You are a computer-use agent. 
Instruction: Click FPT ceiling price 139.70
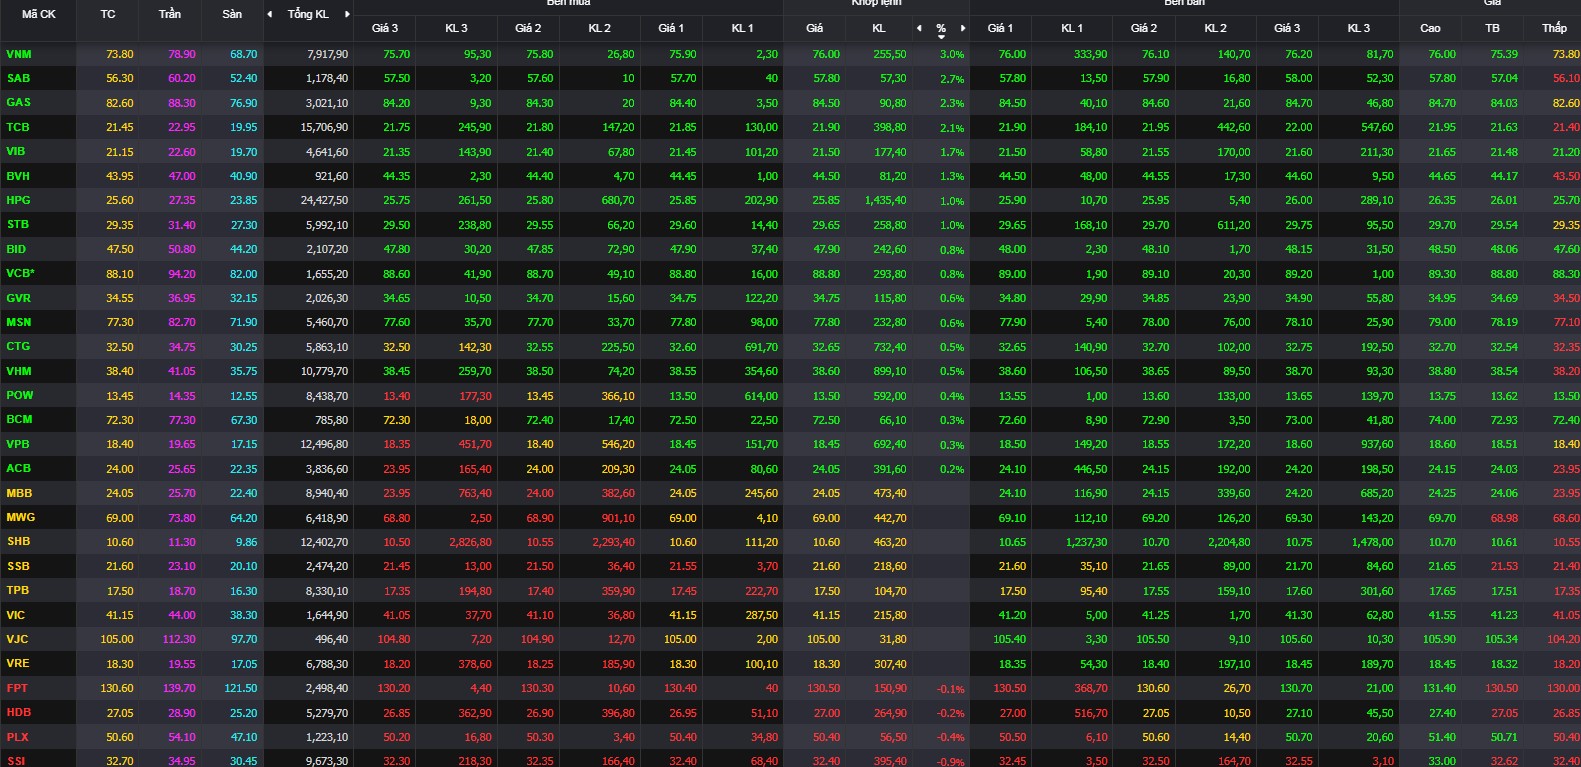click(179, 688)
